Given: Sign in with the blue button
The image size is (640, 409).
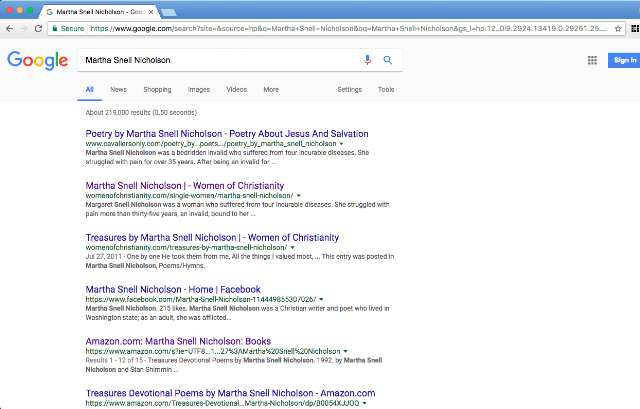Looking at the screenshot, I should tap(624, 60).
